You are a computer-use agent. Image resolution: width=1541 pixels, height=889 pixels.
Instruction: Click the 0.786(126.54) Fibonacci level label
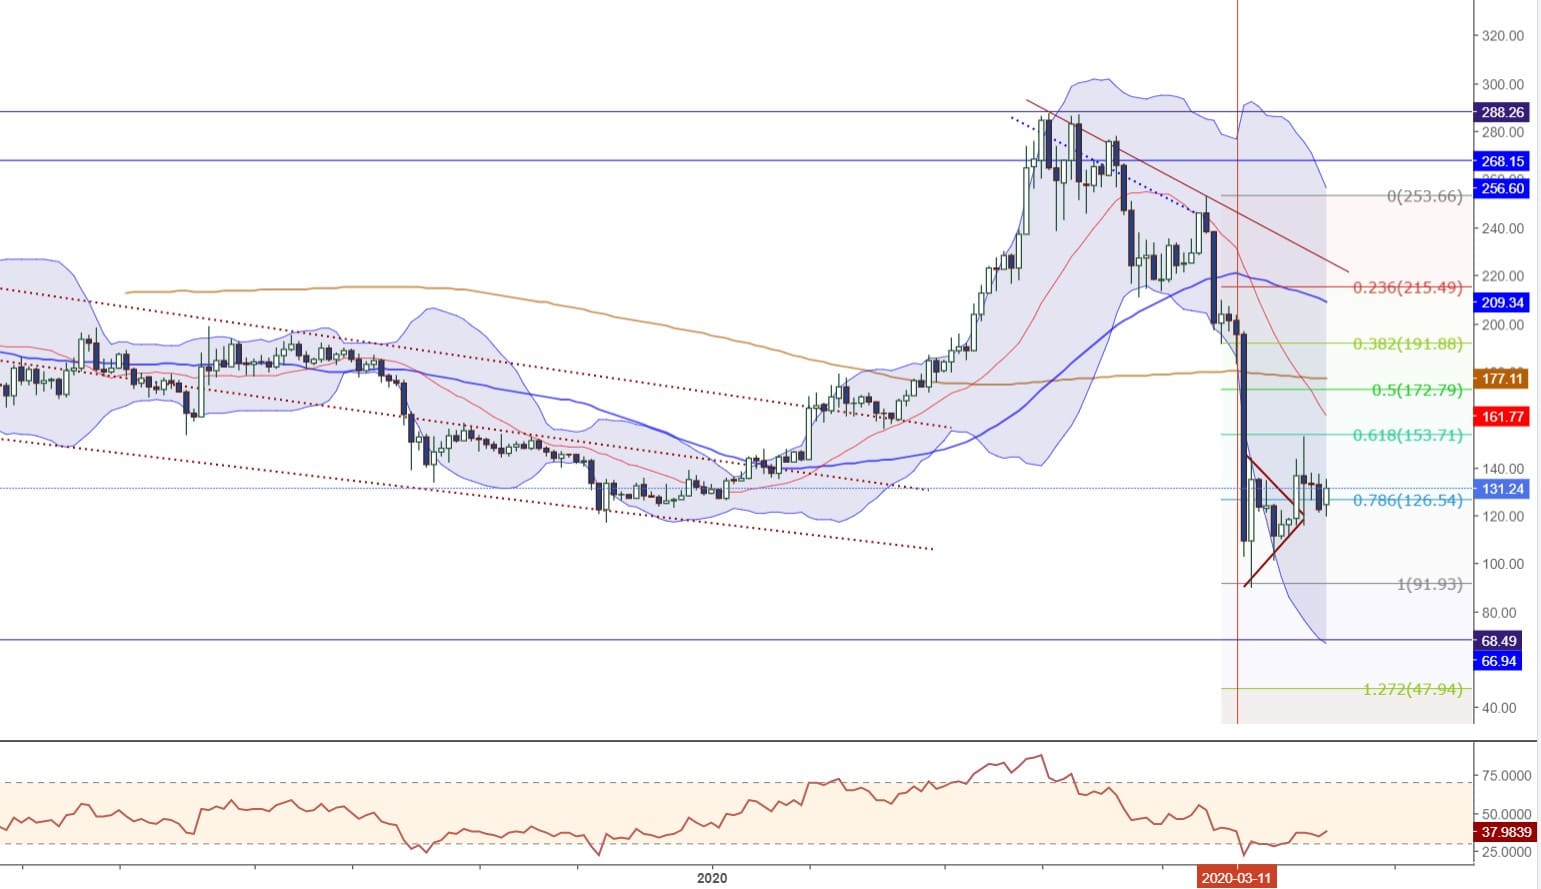1407,500
